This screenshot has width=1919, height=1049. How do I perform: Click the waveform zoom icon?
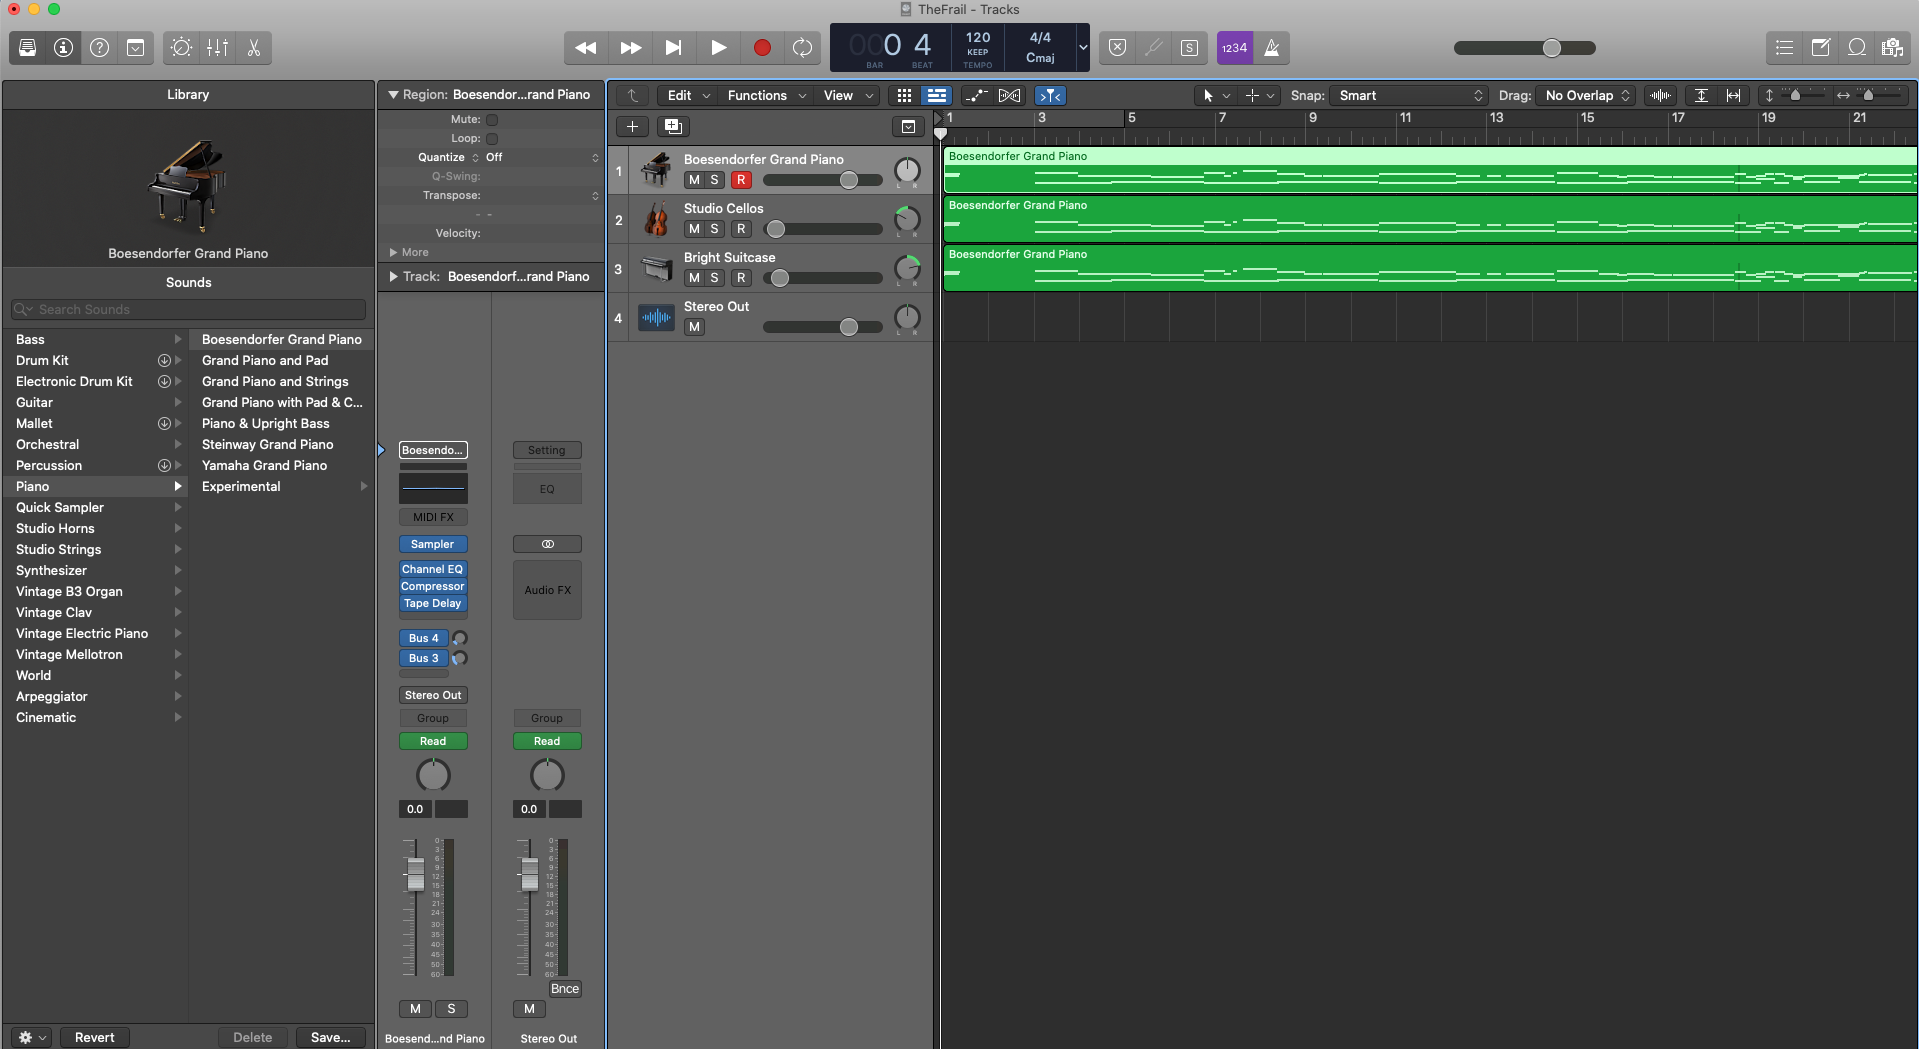point(1661,95)
